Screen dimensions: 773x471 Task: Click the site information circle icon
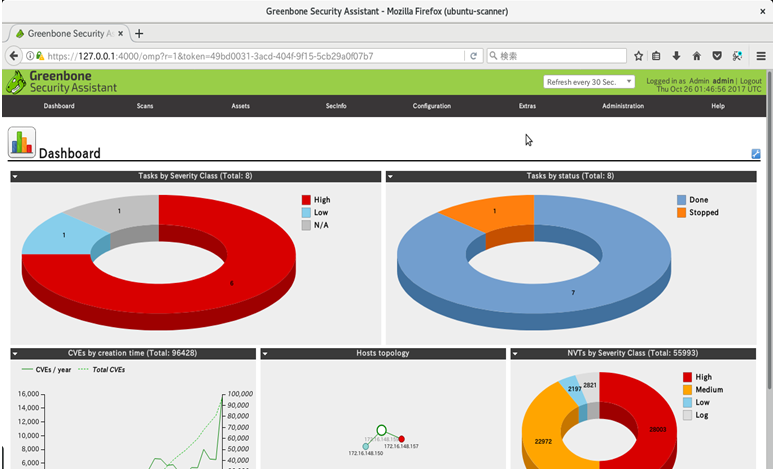(x=30, y=56)
